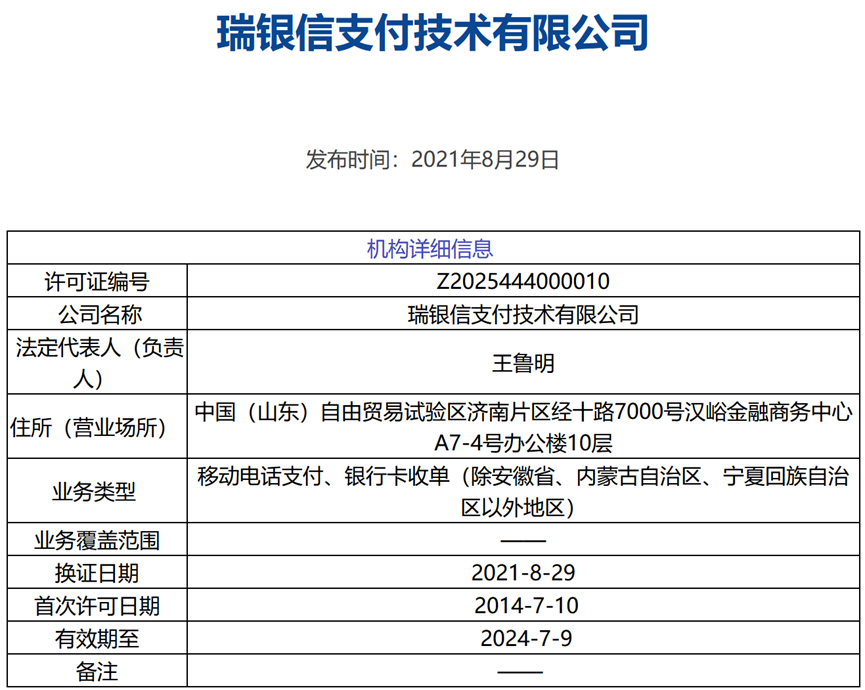This screenshot has height=690, width=865.
Task: Click the dash value in 业务覆盖范围 row
Action: [x=523, y=541]
